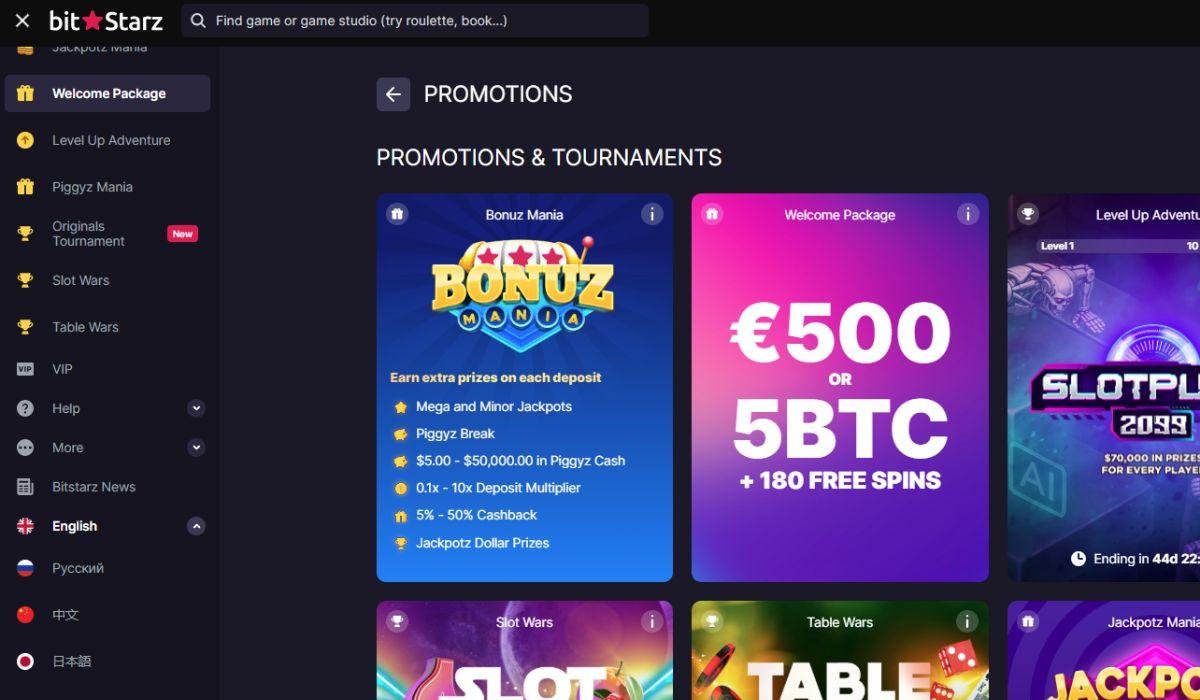Open Slot Wars in the sidebar

pyautogui.click(x=80, y=280)
